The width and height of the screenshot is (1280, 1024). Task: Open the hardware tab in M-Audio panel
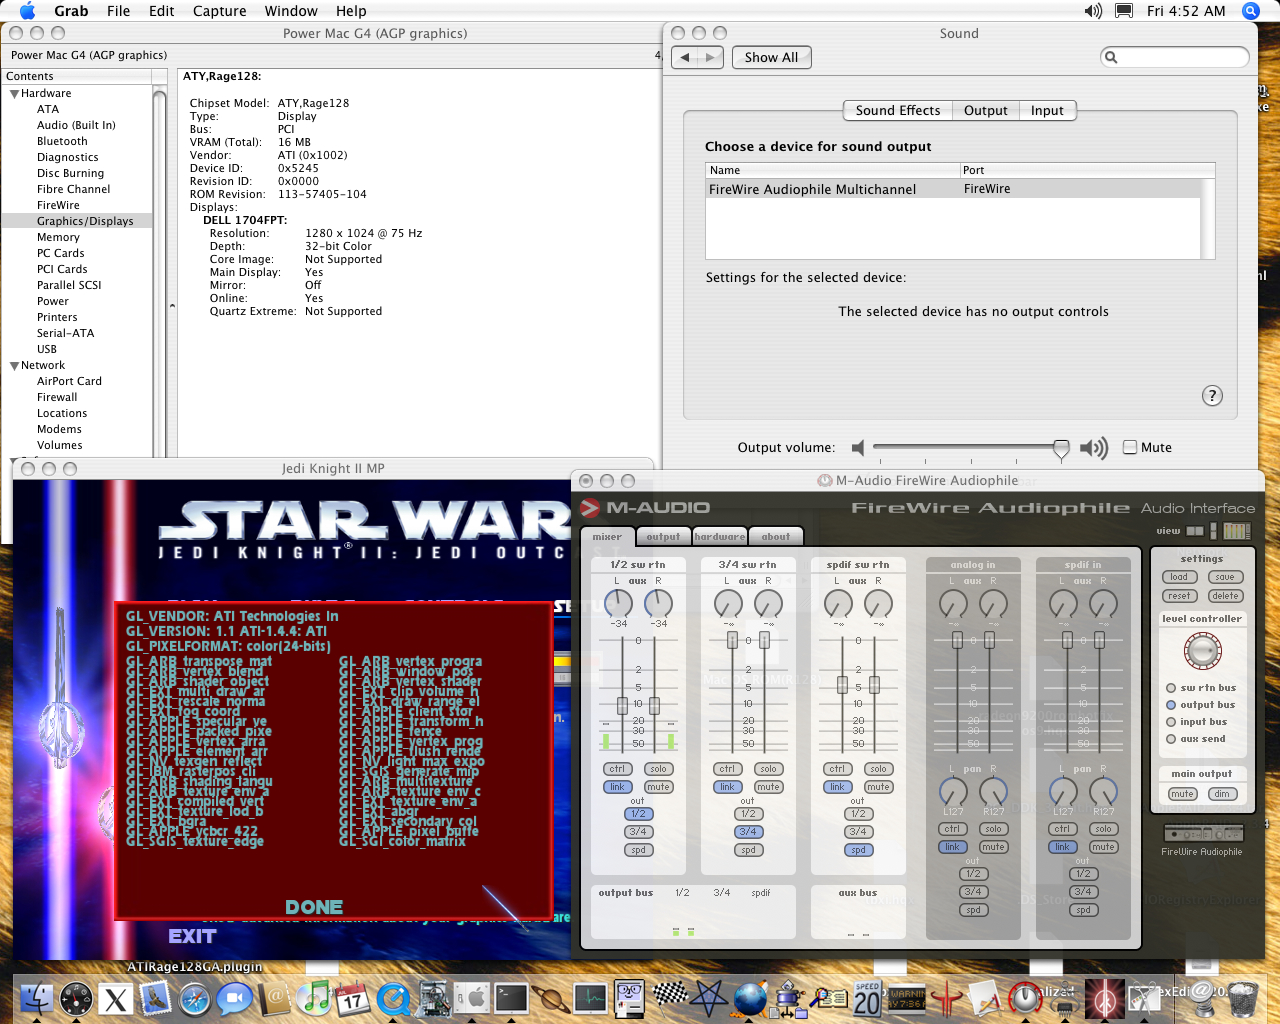pyautogui.click(x=720, y=537)
